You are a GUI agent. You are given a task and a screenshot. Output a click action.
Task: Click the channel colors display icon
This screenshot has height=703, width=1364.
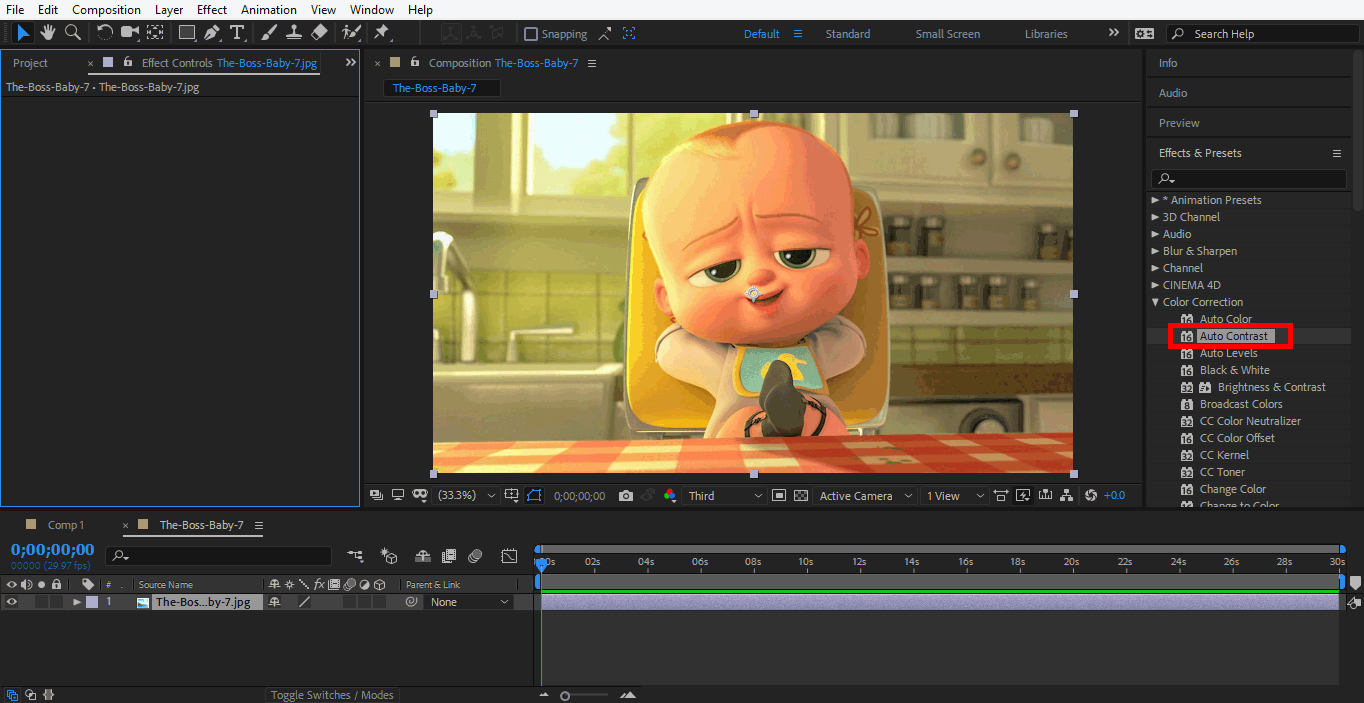[x=670, y=495]
